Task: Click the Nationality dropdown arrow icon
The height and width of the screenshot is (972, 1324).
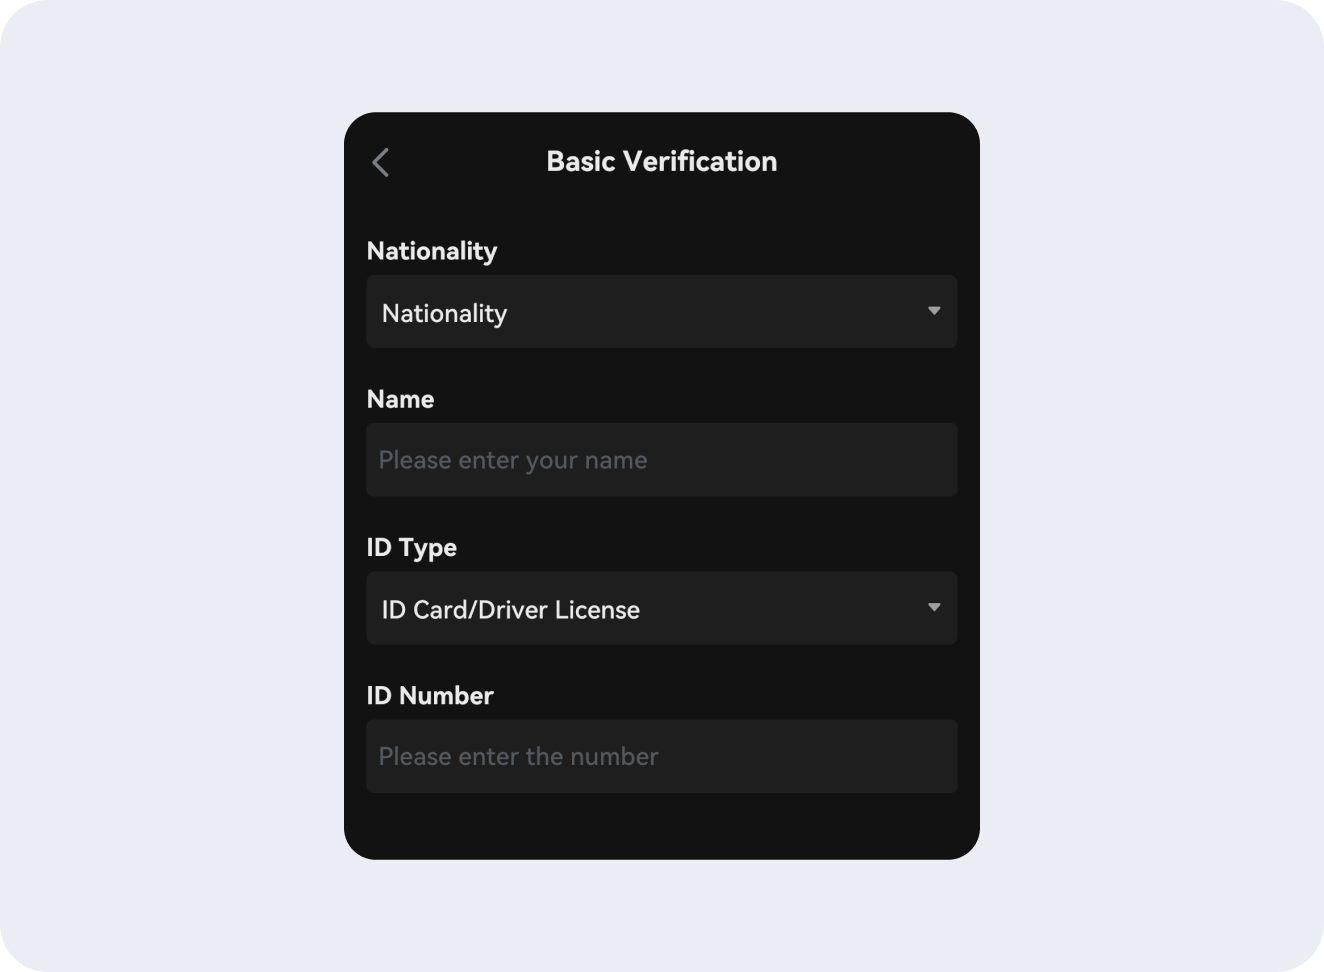Action: click(x=934, y=311)
